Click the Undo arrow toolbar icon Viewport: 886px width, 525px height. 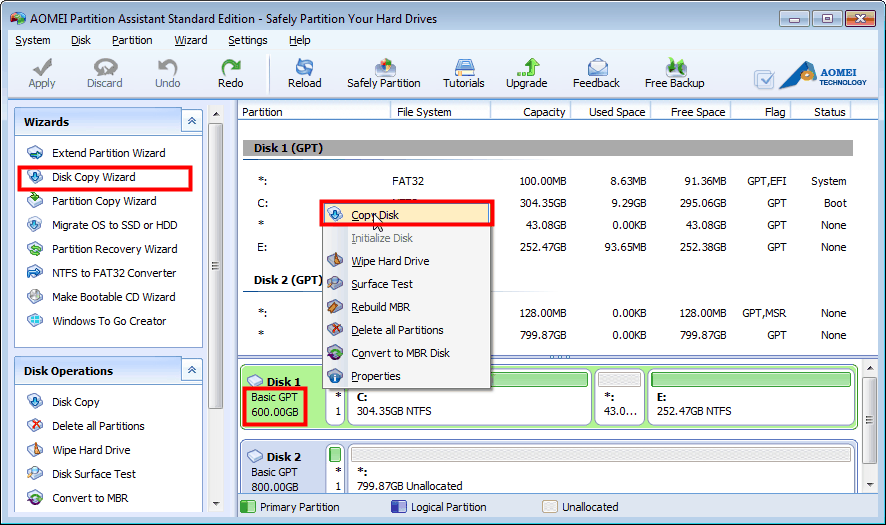[x=167, y=68]
